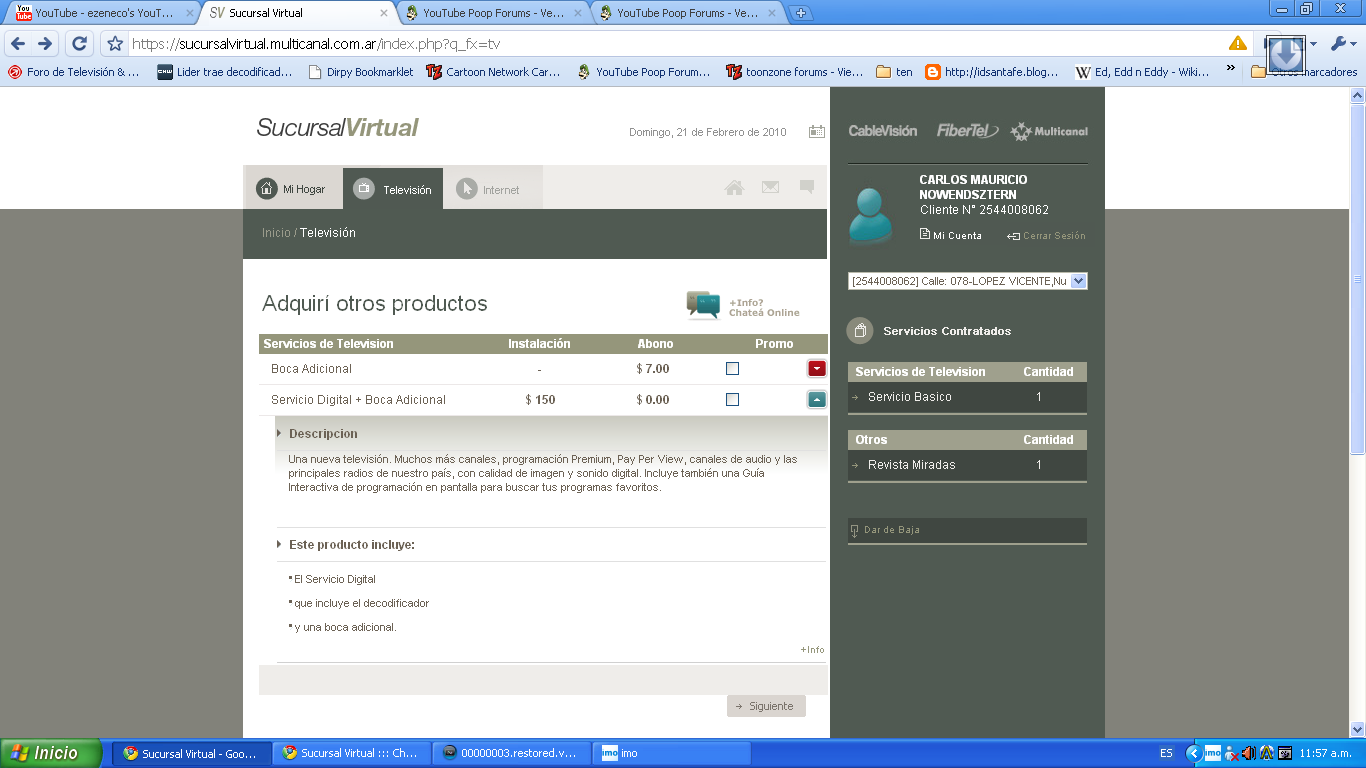Tick Servicio Digital + Boca Adicional checkbox
Image resolution: width=1366 pixels, height=768 pixels.
[732, 400]
